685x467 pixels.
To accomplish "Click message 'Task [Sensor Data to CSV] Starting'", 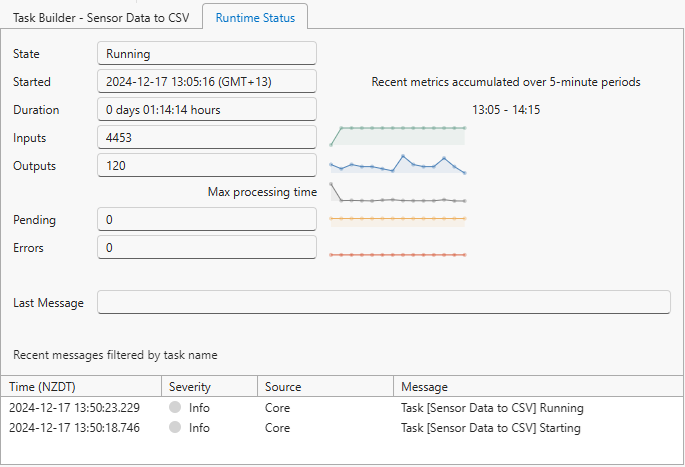I will [491, 428].
